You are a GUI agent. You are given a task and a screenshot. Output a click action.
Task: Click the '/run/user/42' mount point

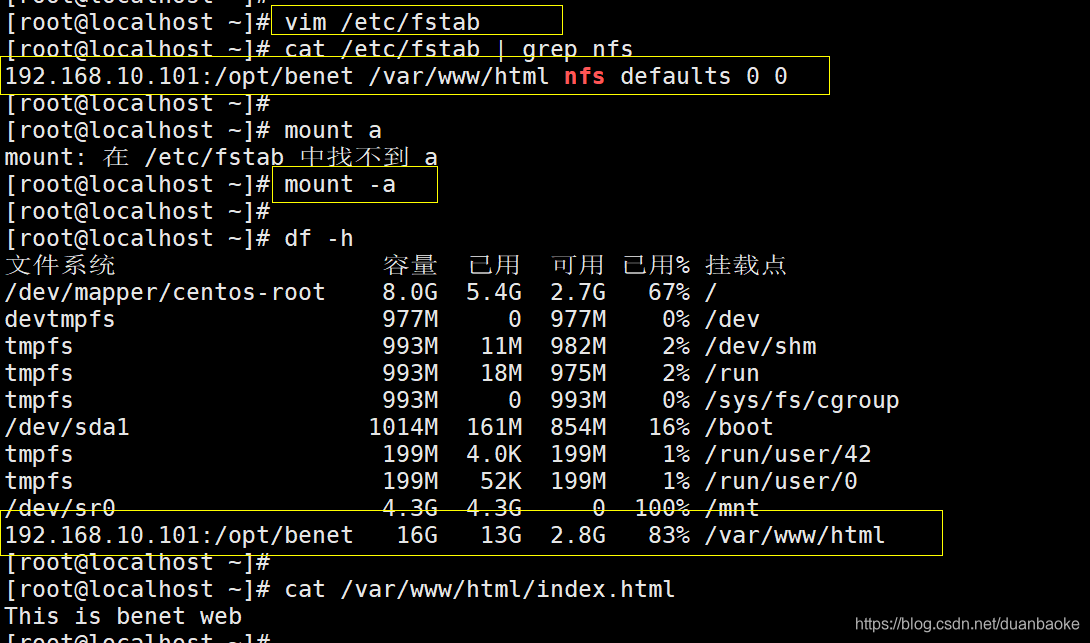788,454
